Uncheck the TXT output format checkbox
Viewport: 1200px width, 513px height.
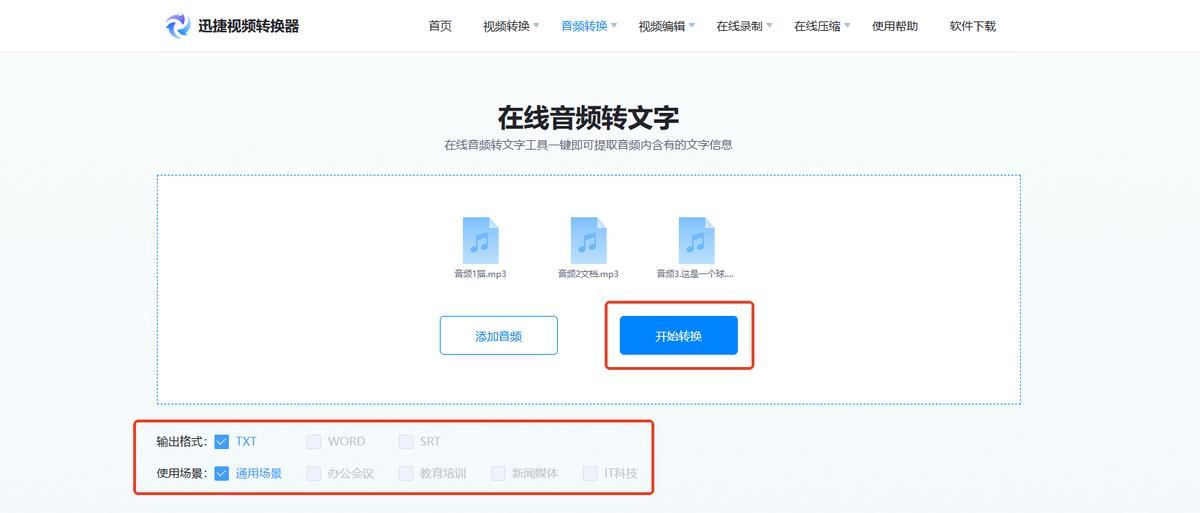click(222, 442)
